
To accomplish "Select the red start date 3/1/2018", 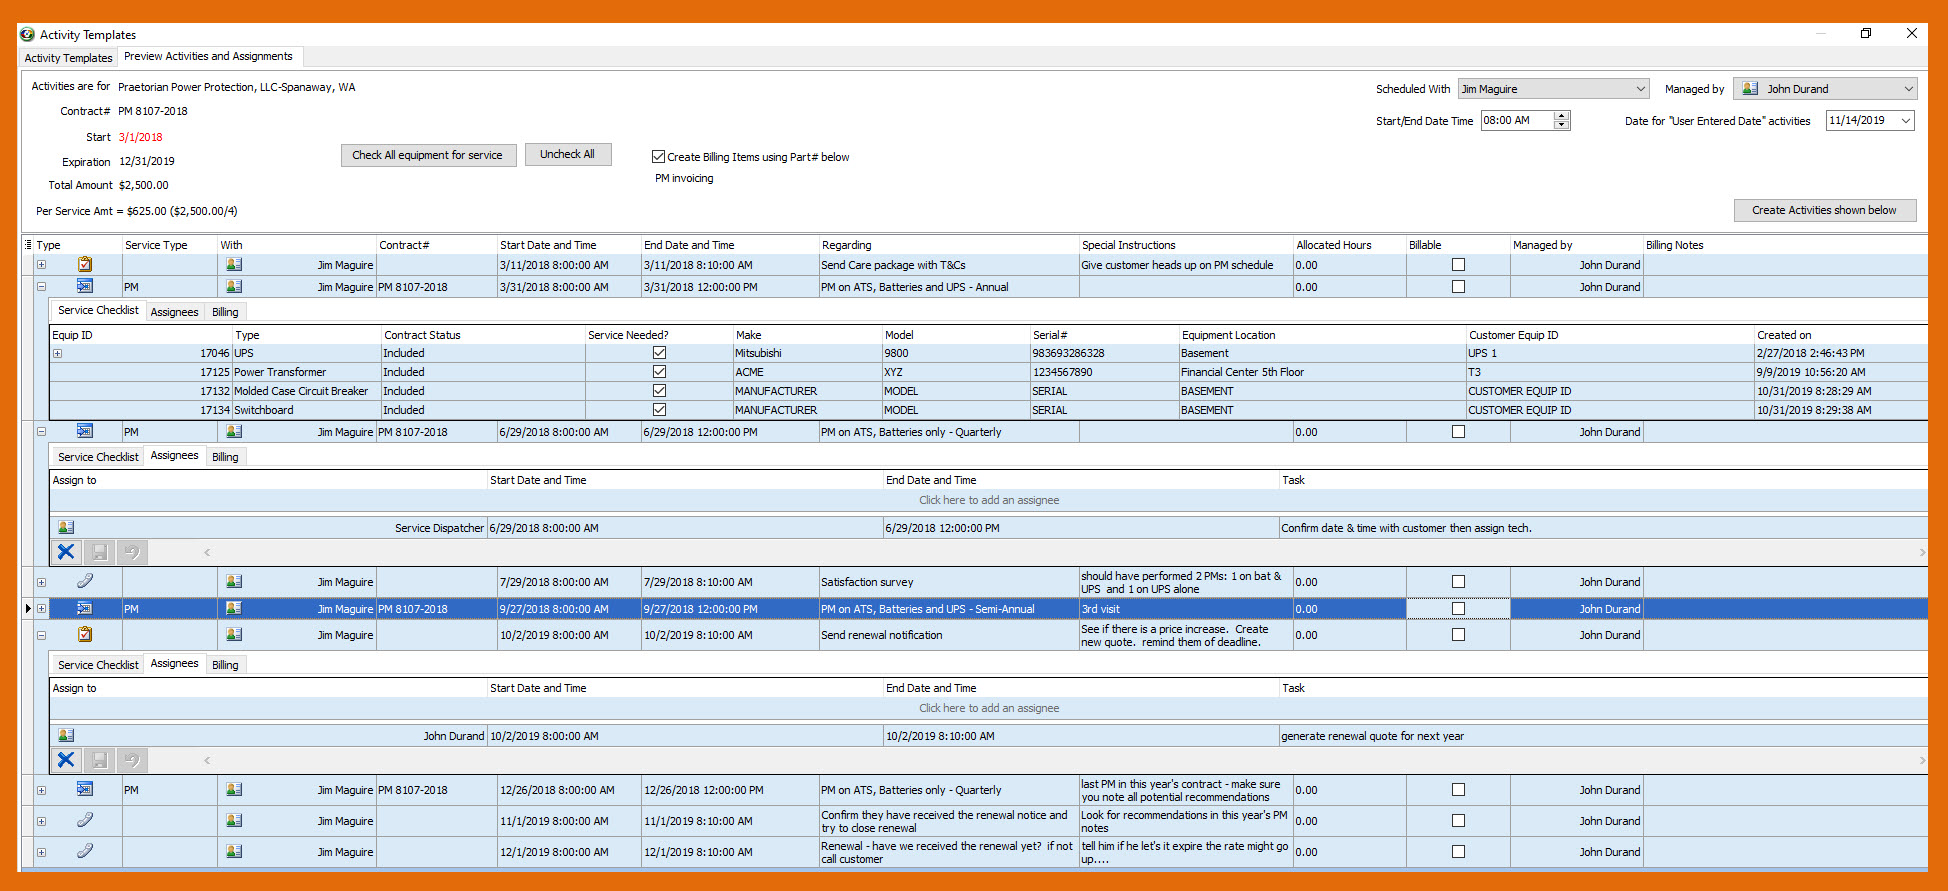I will pos(140,137).
